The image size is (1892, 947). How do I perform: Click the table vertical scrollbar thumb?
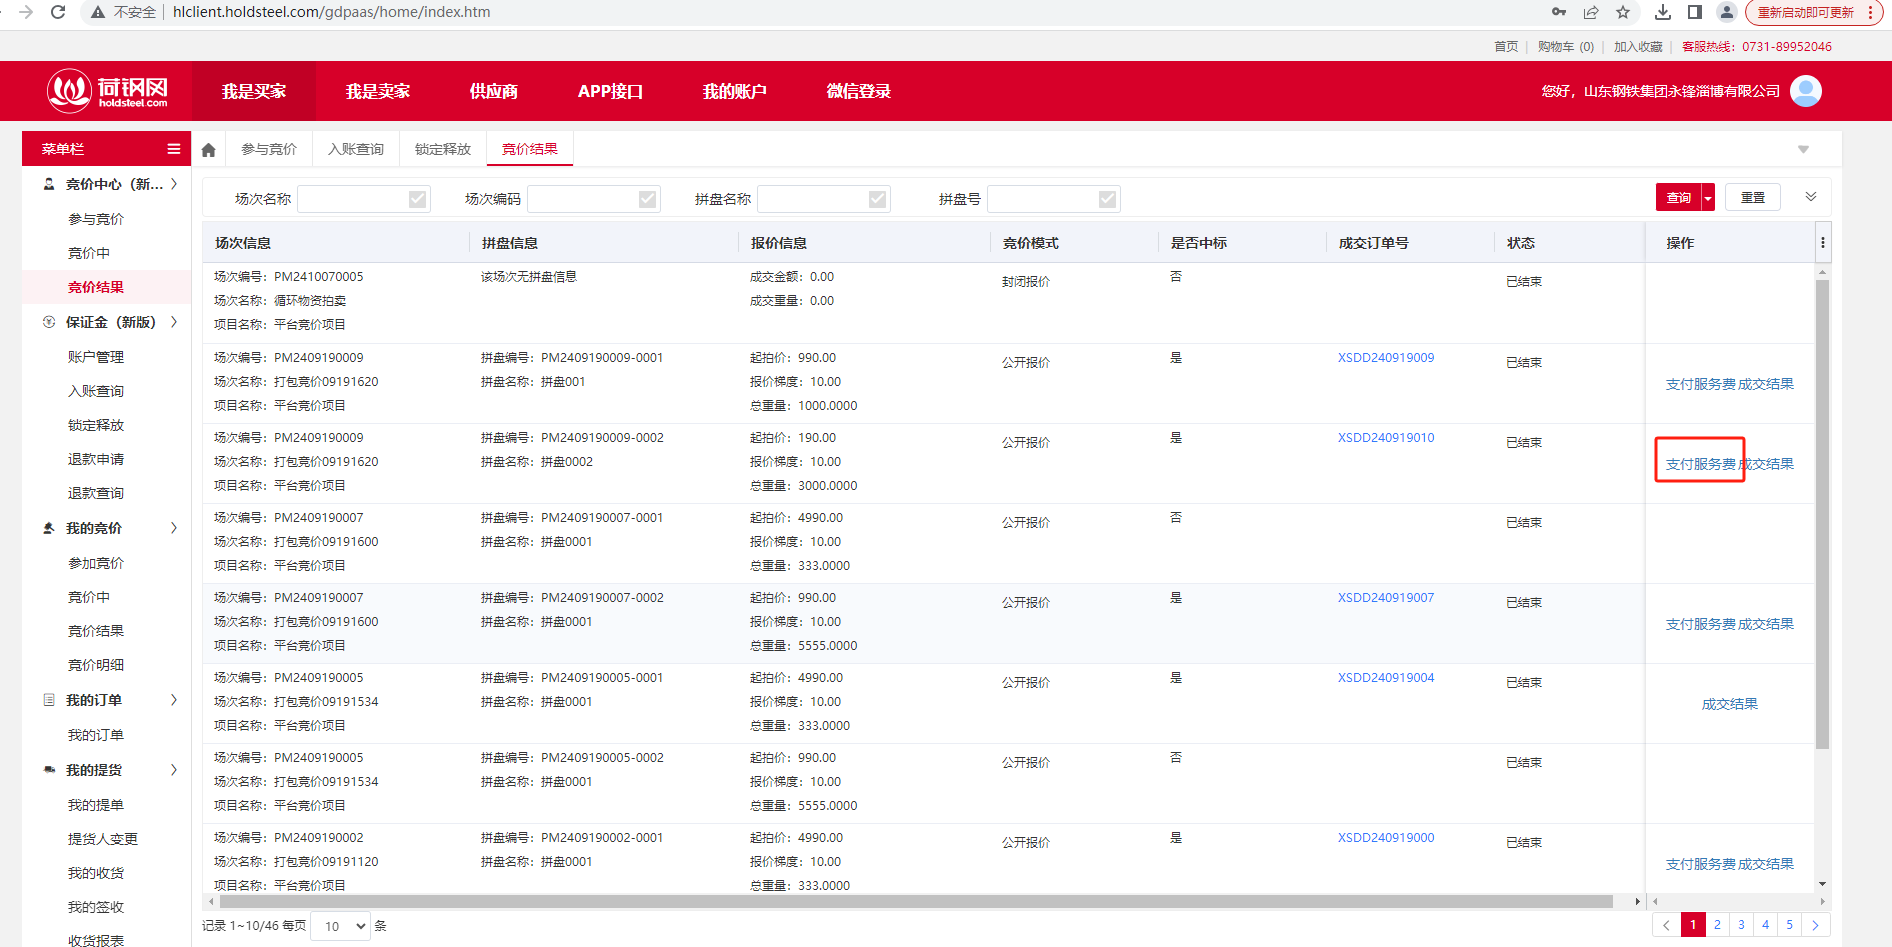pyautogui.click(x=1822, y=513)
